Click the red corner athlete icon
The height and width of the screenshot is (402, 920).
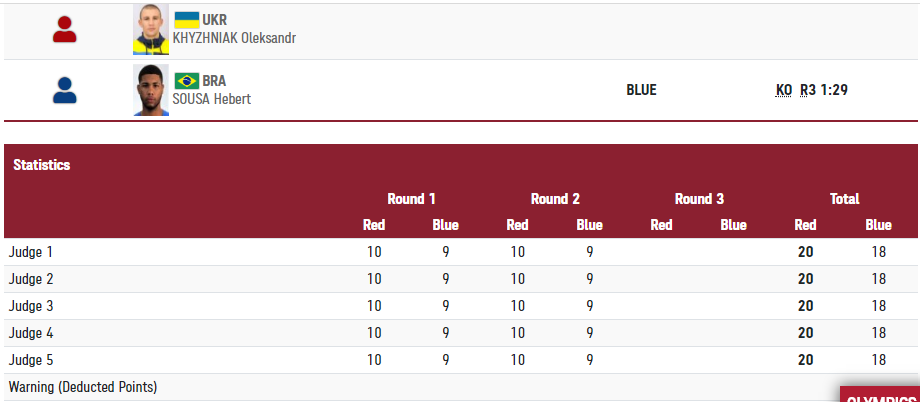pyautogui.click(x=65, y=30)
